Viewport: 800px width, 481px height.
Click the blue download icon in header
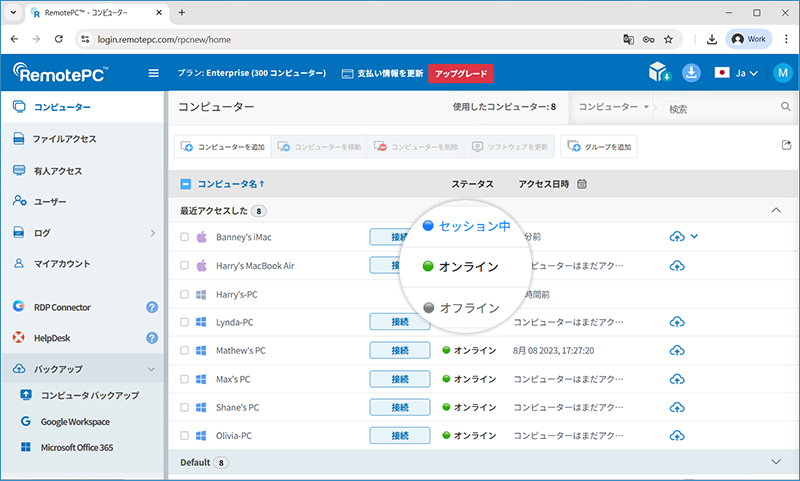click(691, 73)
